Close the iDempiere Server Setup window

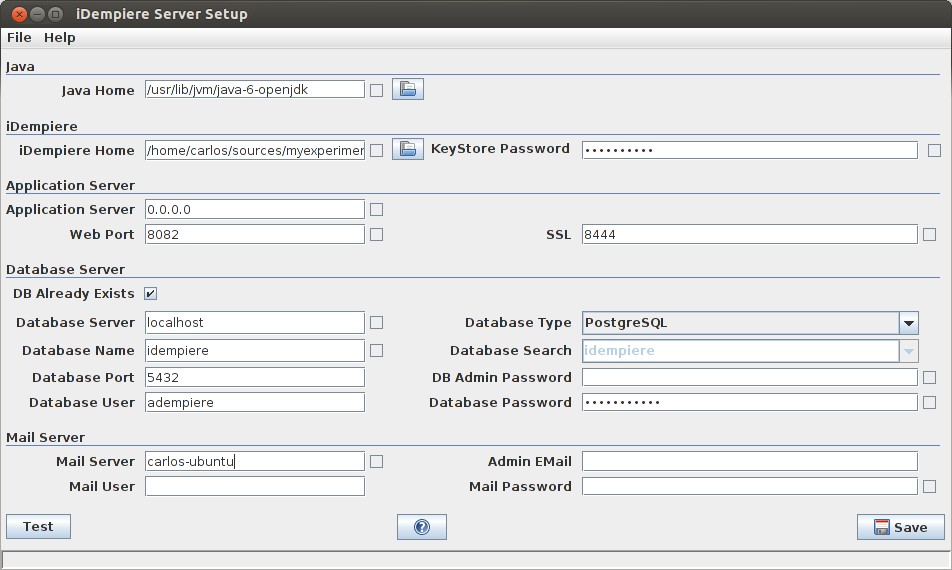(19, 14)
